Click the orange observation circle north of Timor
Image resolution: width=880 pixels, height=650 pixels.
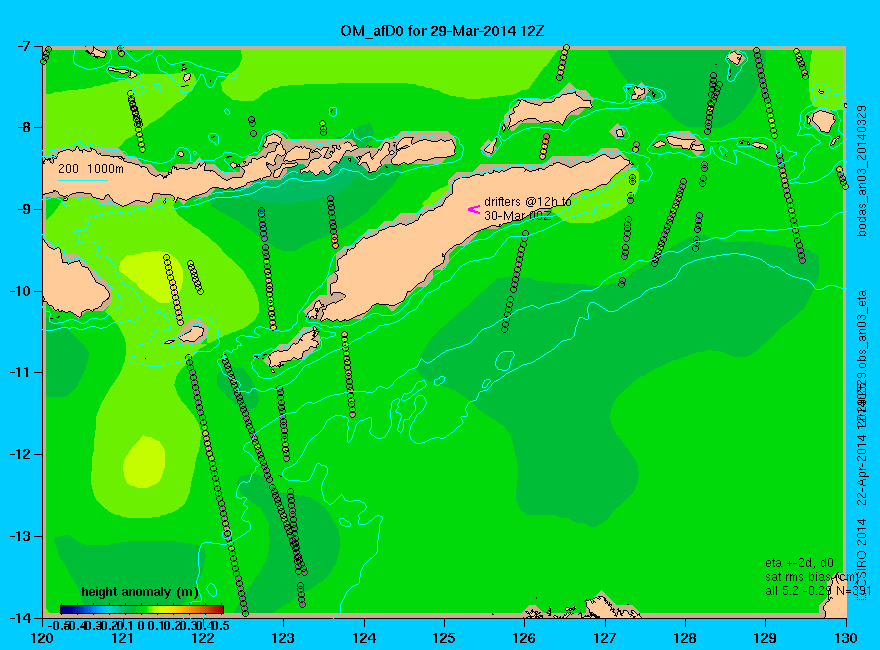pyautogui.click(x=546, y=136)
